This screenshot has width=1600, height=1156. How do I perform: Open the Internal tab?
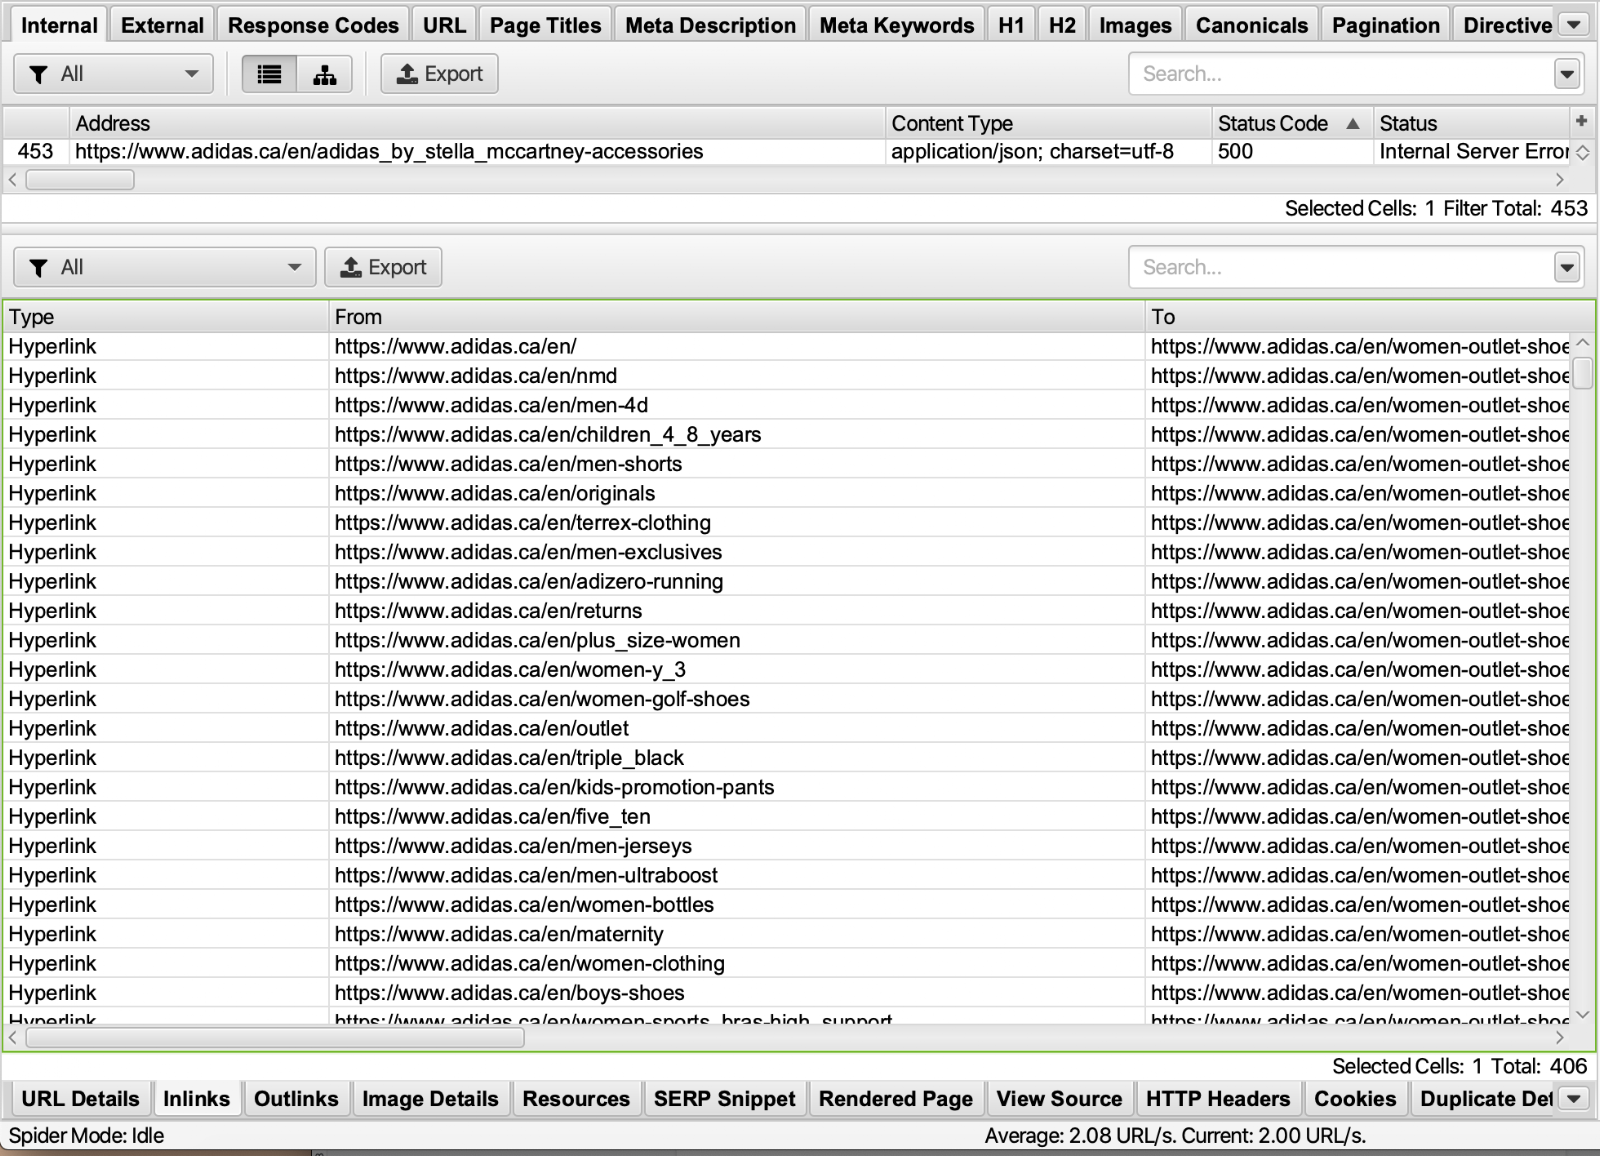59,25
